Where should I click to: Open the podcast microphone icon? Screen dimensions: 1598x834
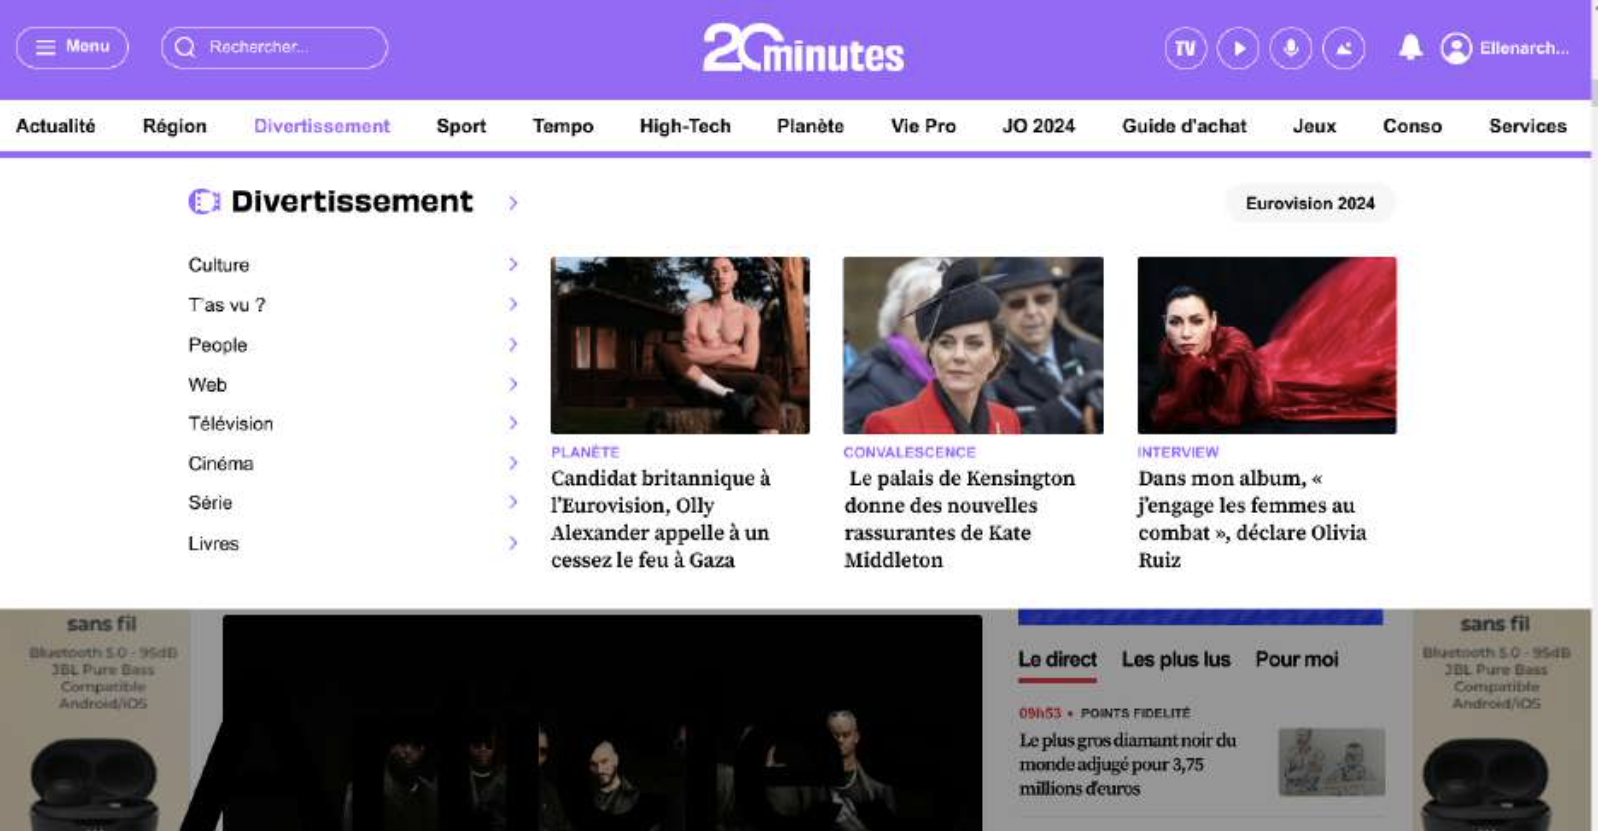[1291, 48]
